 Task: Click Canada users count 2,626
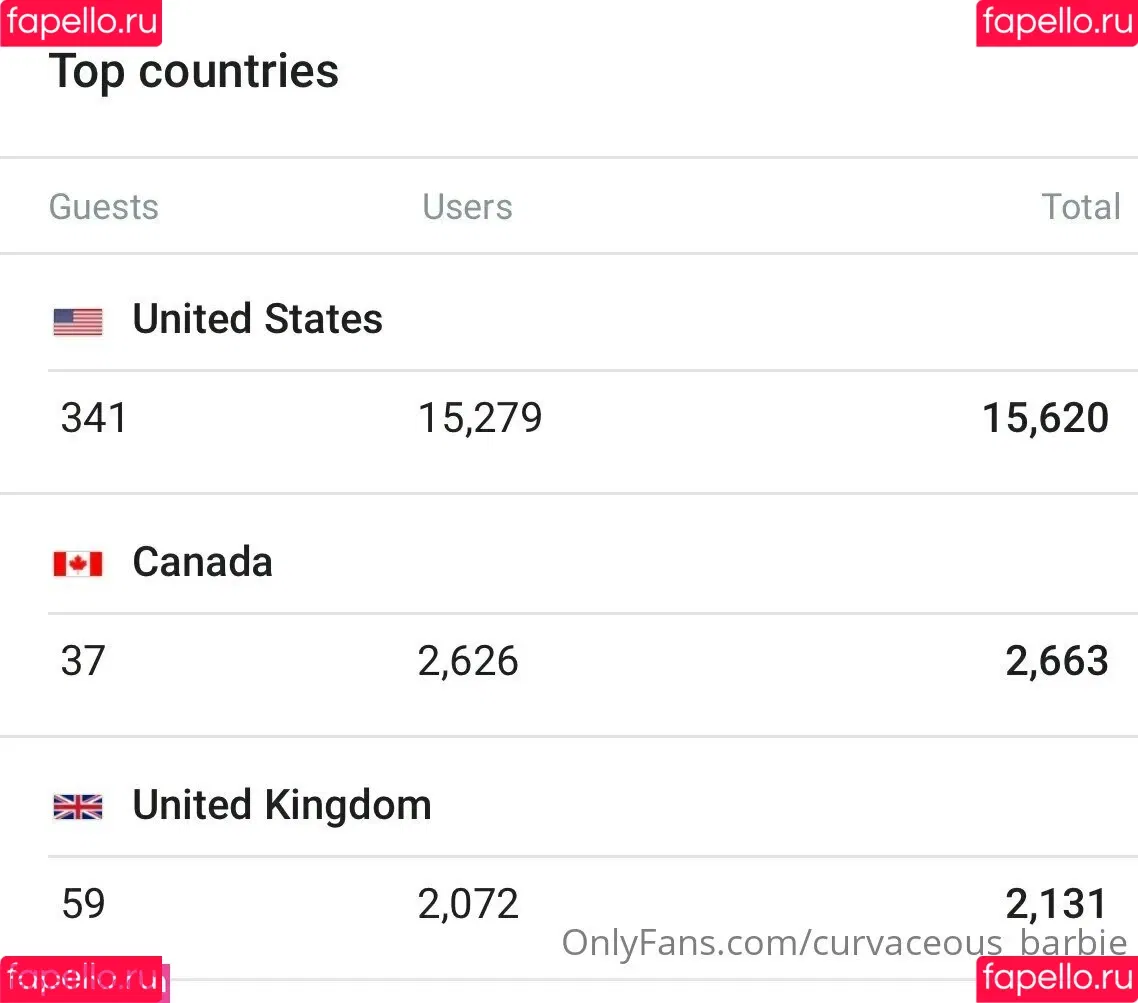tap(468, 661)
